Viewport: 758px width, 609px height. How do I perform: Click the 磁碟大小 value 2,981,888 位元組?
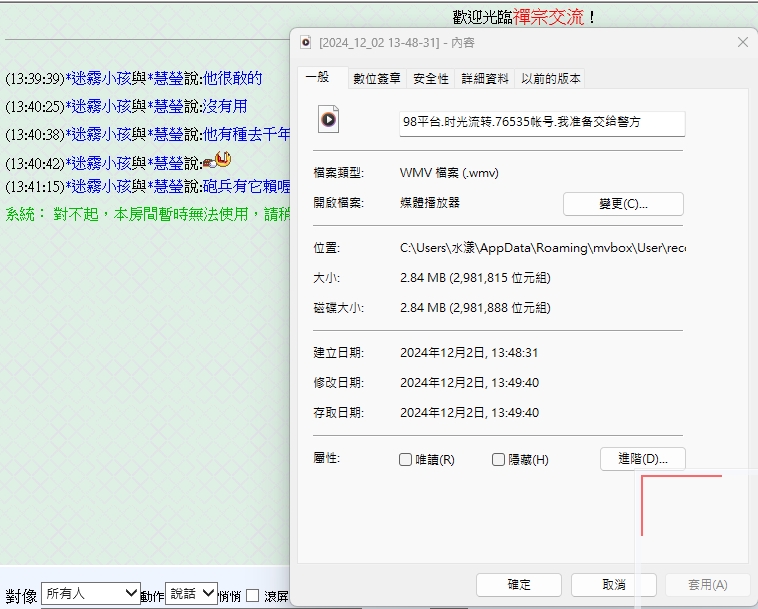(x=475, y=308)
